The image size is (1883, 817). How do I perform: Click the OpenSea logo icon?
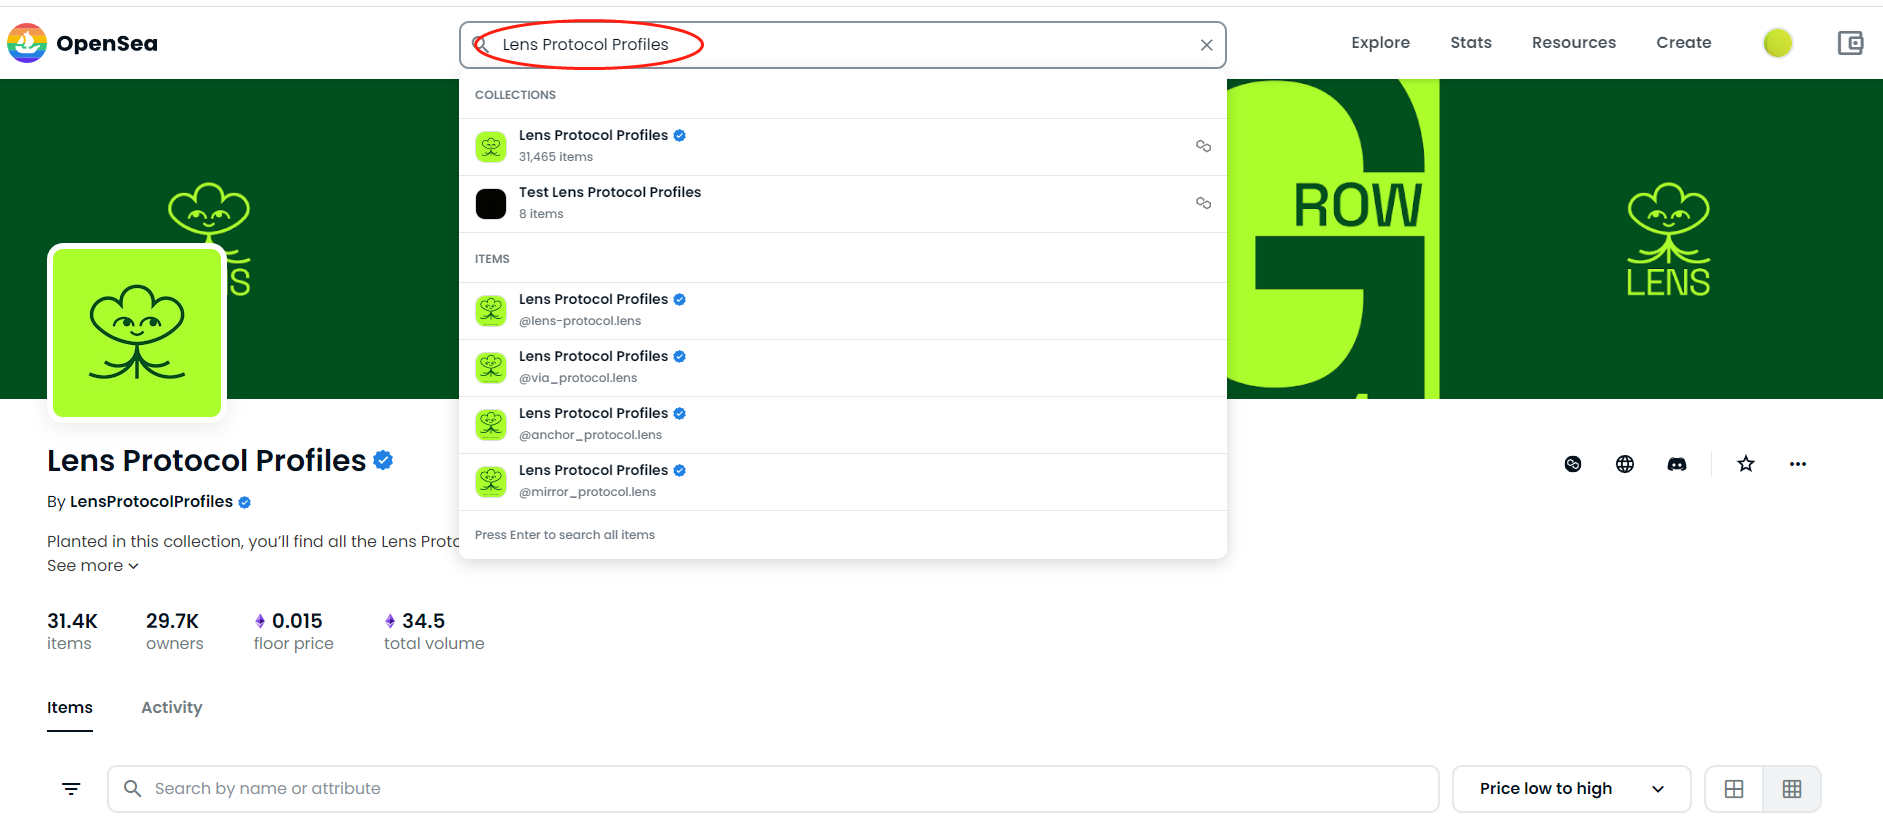(27, 43)
